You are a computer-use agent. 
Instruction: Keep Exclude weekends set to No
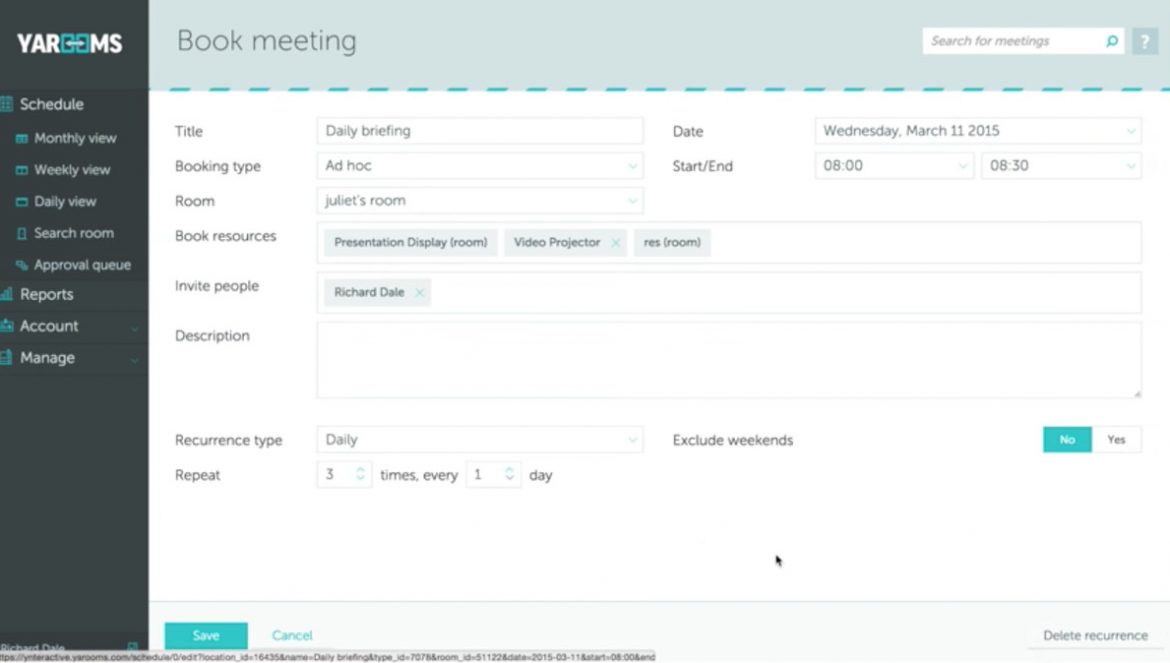point(1067,439)
